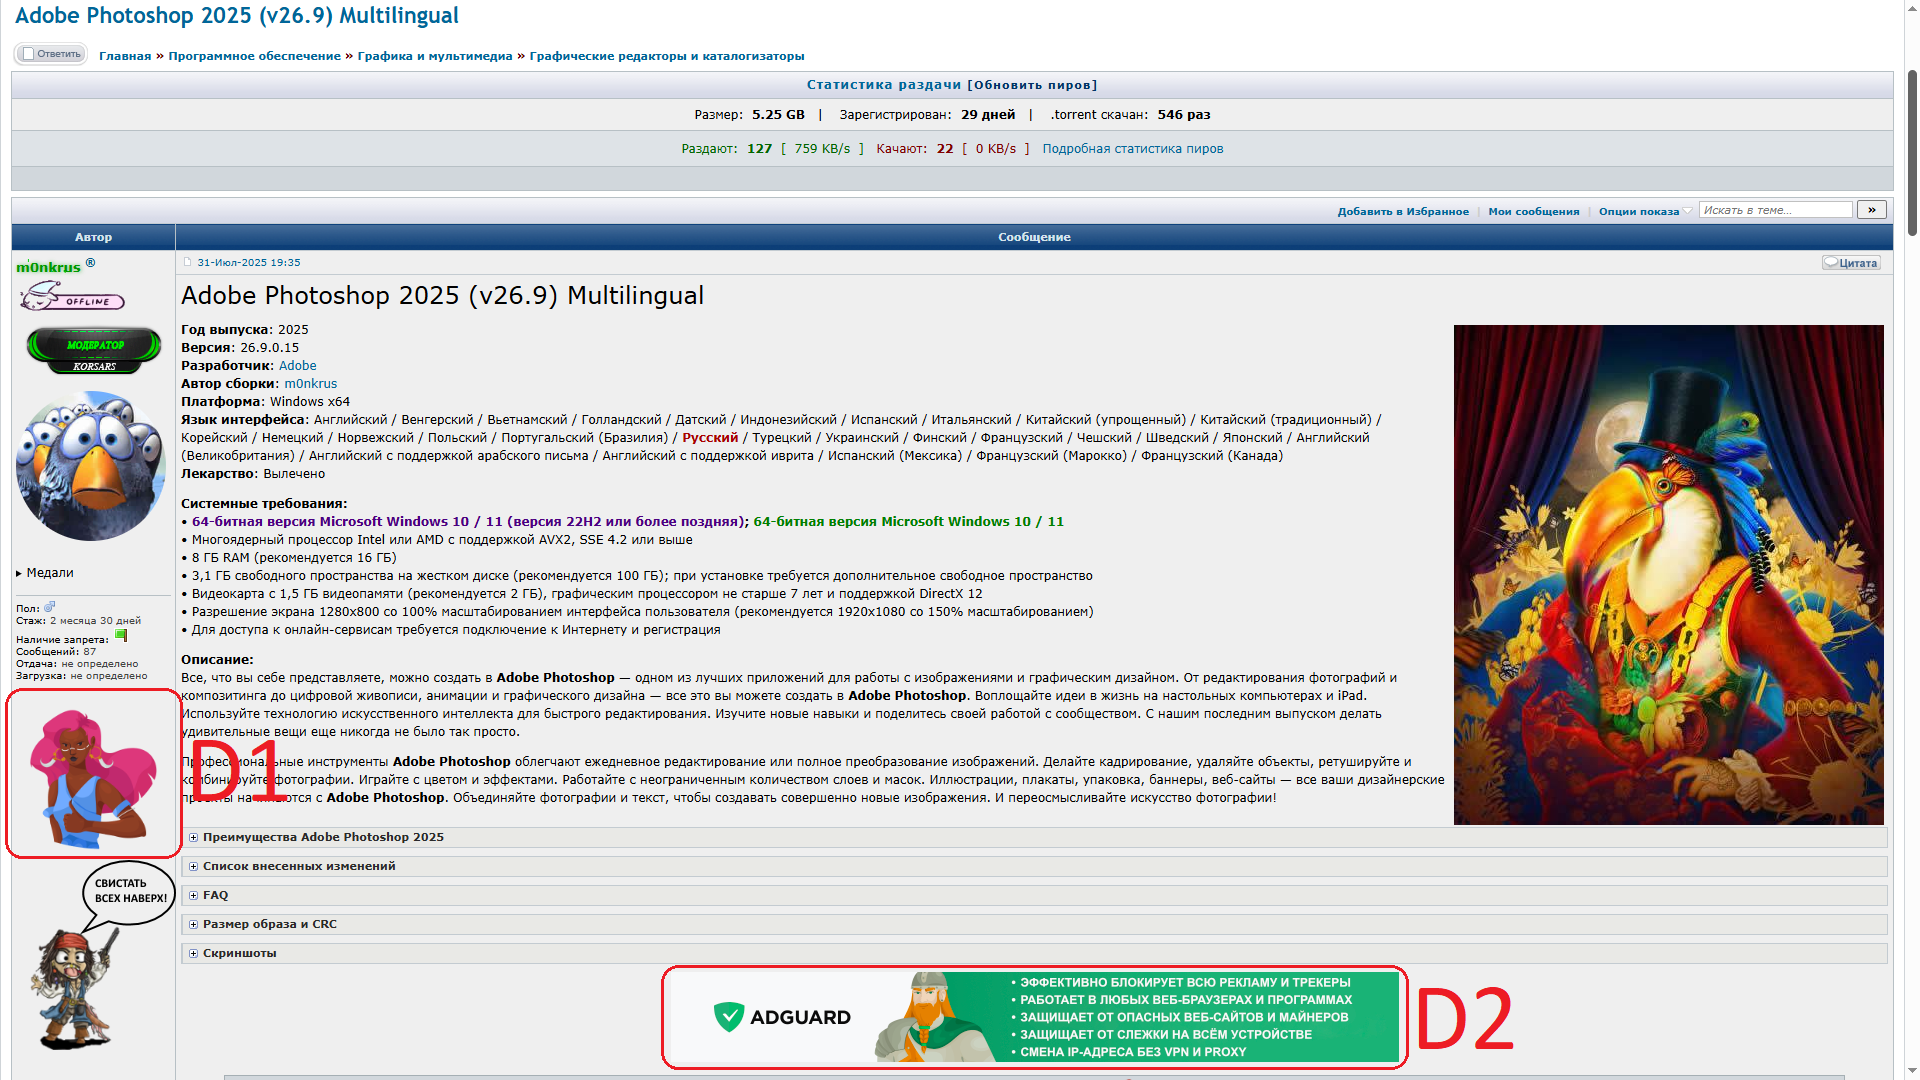Click the Русский language text
This screenshot has width=1920, height=1080.
710,438
